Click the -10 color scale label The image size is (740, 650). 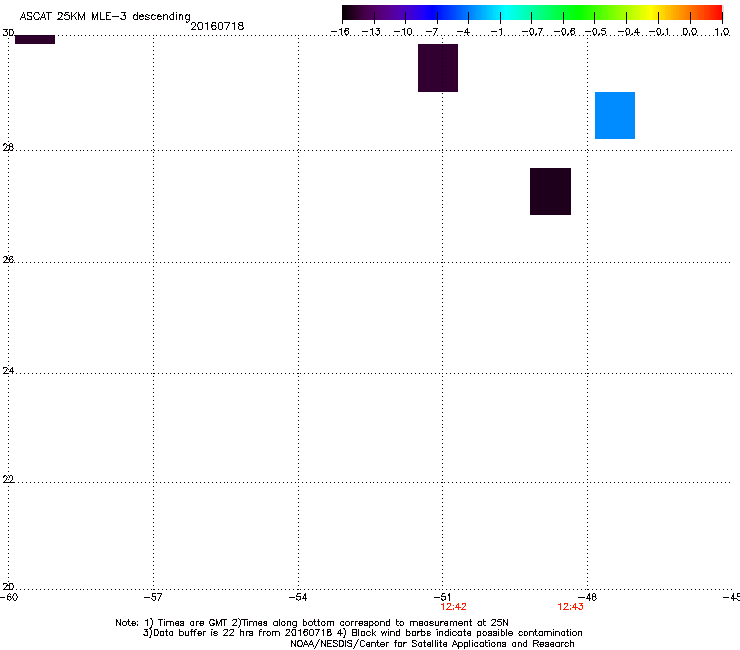pyautogui.click(x=403, y=32)
